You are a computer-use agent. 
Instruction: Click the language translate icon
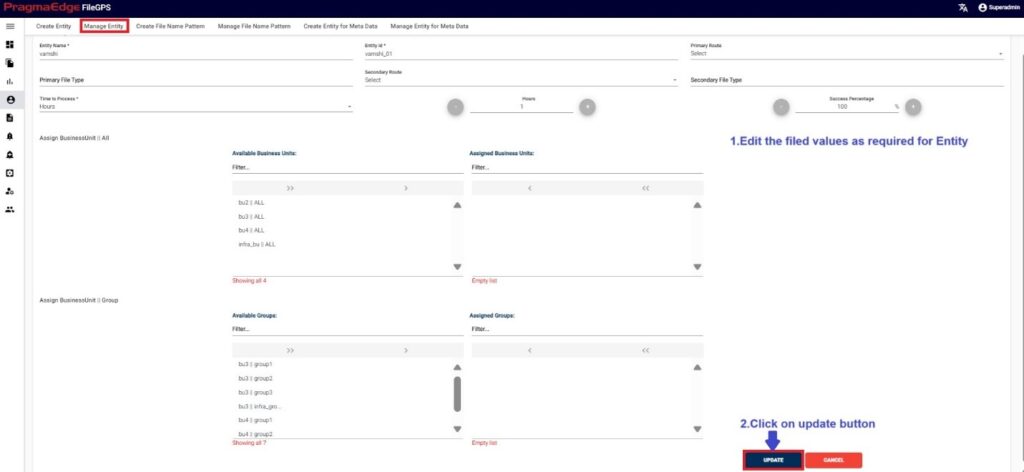coord(963,8)
